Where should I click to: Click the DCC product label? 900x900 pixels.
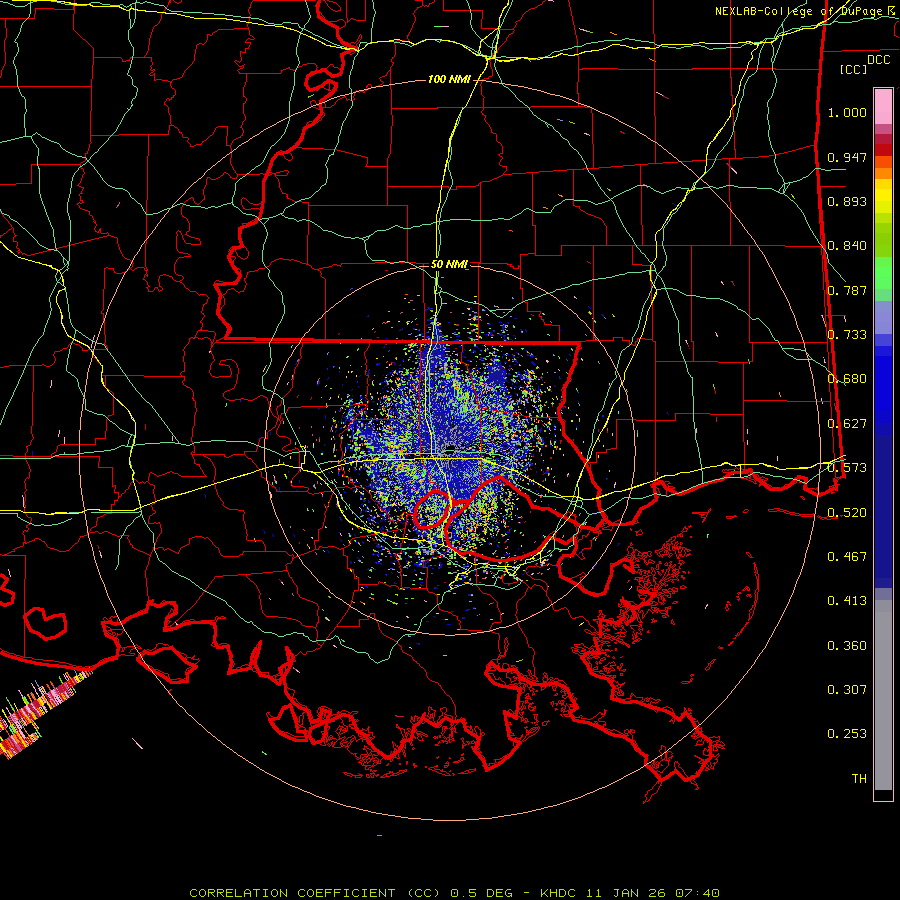(x=879, y=60)
